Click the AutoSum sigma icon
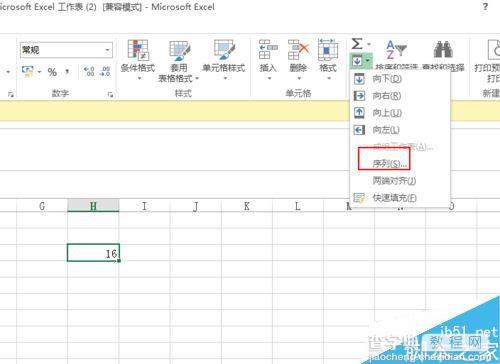The height and width of the screenshot is (364, 500). click(357, 44)
